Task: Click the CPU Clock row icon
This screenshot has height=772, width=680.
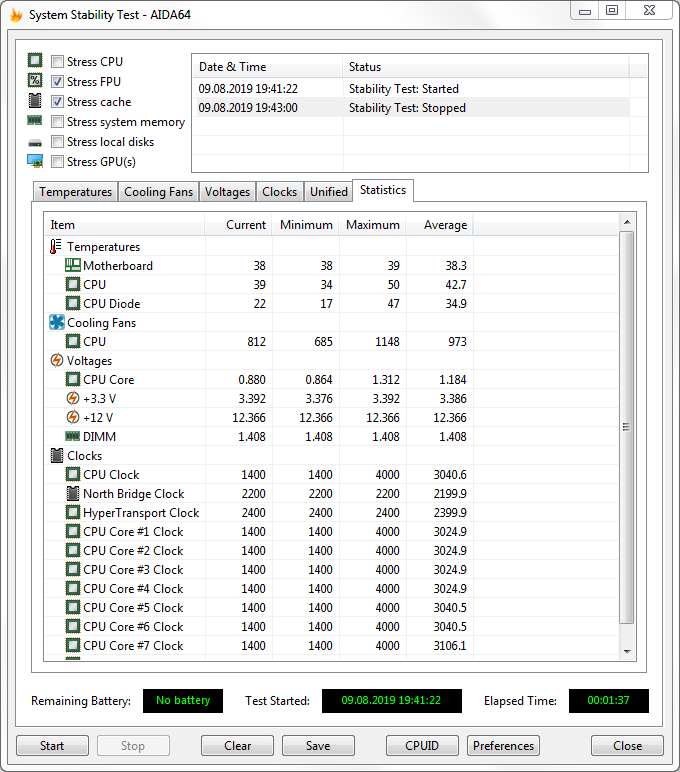Action: click(73, 475)
